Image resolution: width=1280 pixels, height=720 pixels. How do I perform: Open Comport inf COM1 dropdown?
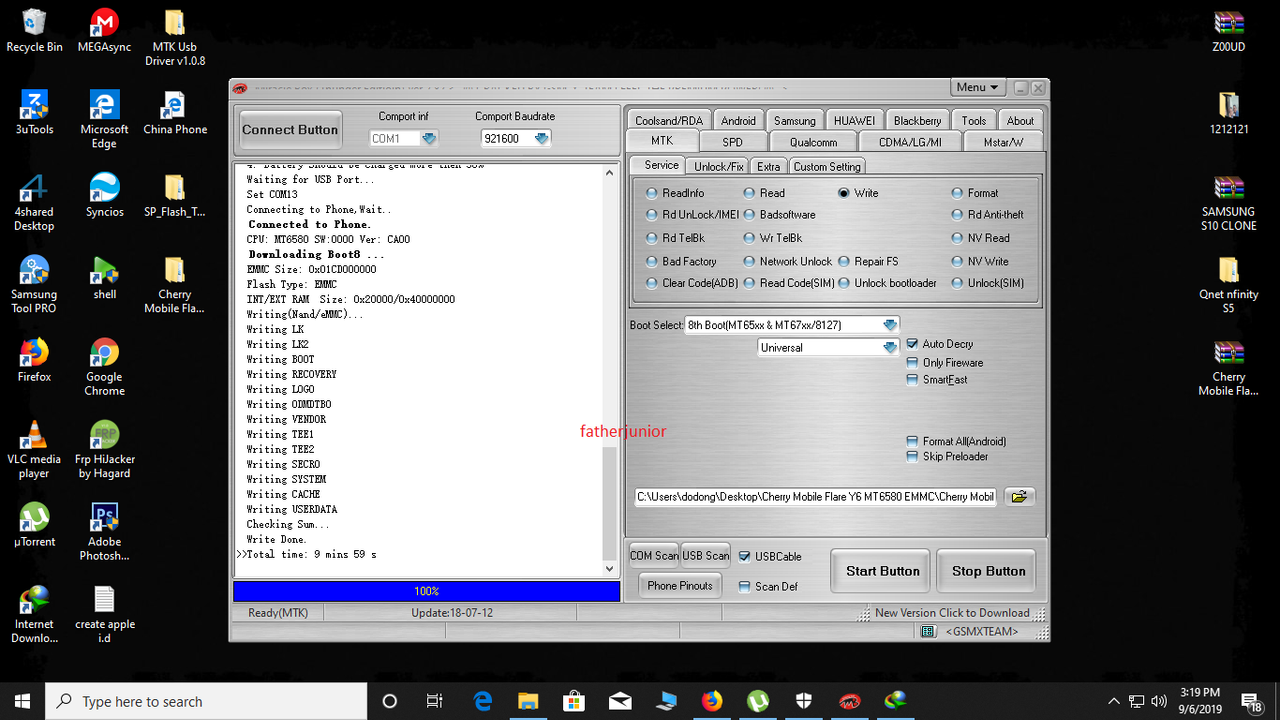(429, 139)
